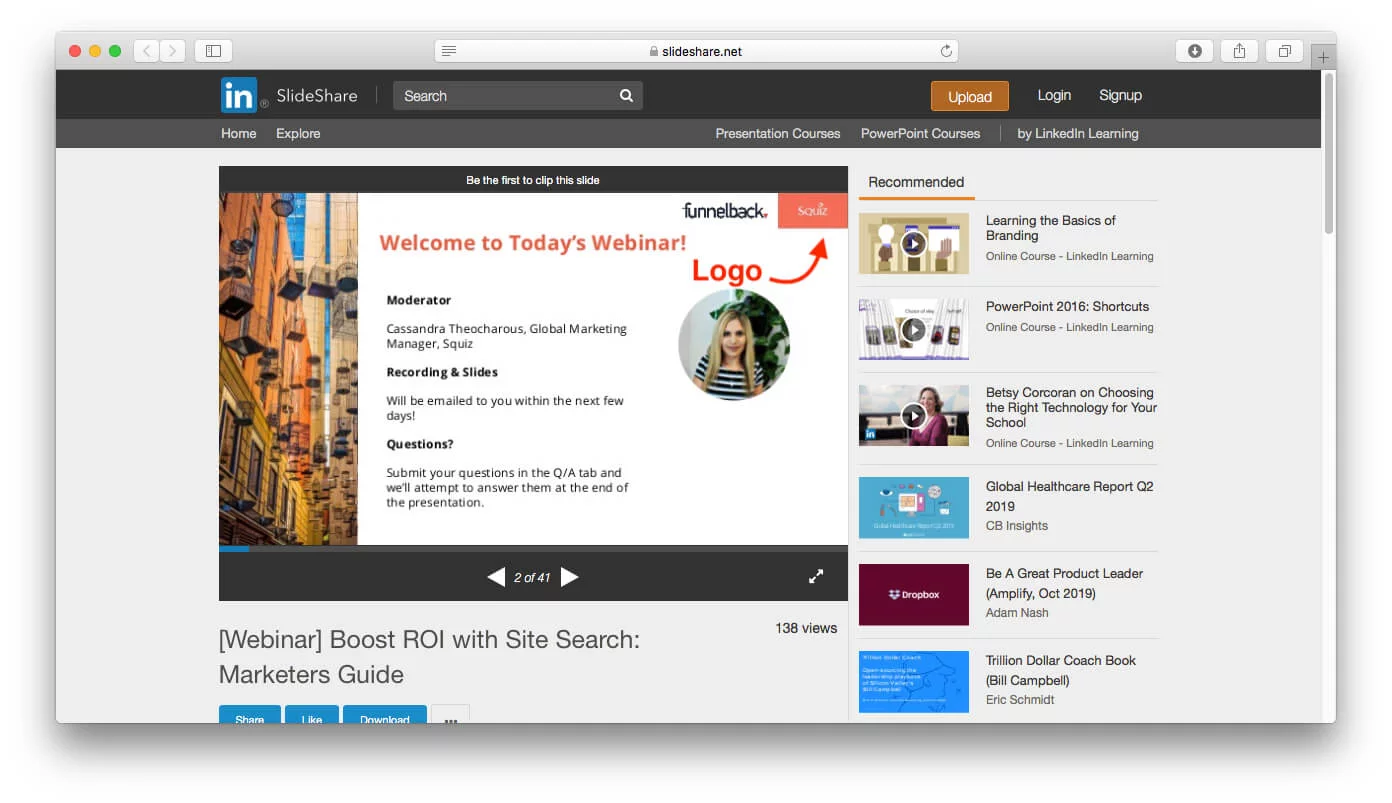Click Safari forward navigation arrow
The image size is (1392, 803).
point(173,51)
